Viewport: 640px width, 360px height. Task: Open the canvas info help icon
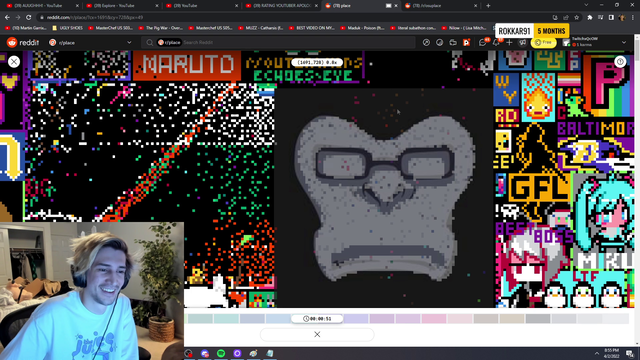[x=620, y=62]
